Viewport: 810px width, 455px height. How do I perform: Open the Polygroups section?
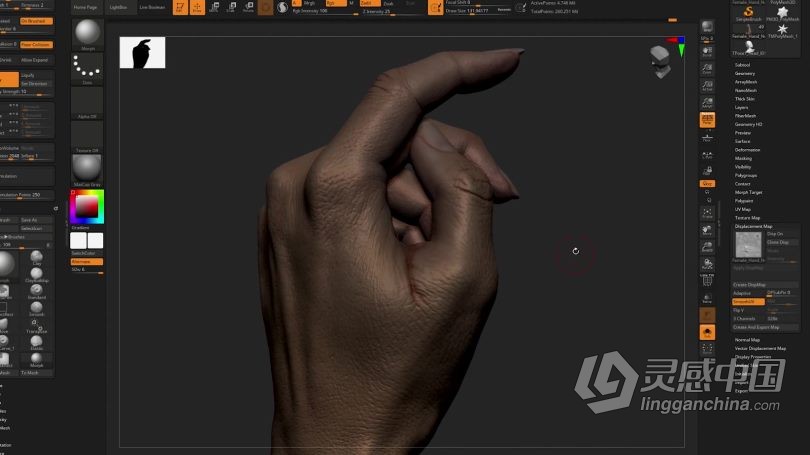coord(746,176)
